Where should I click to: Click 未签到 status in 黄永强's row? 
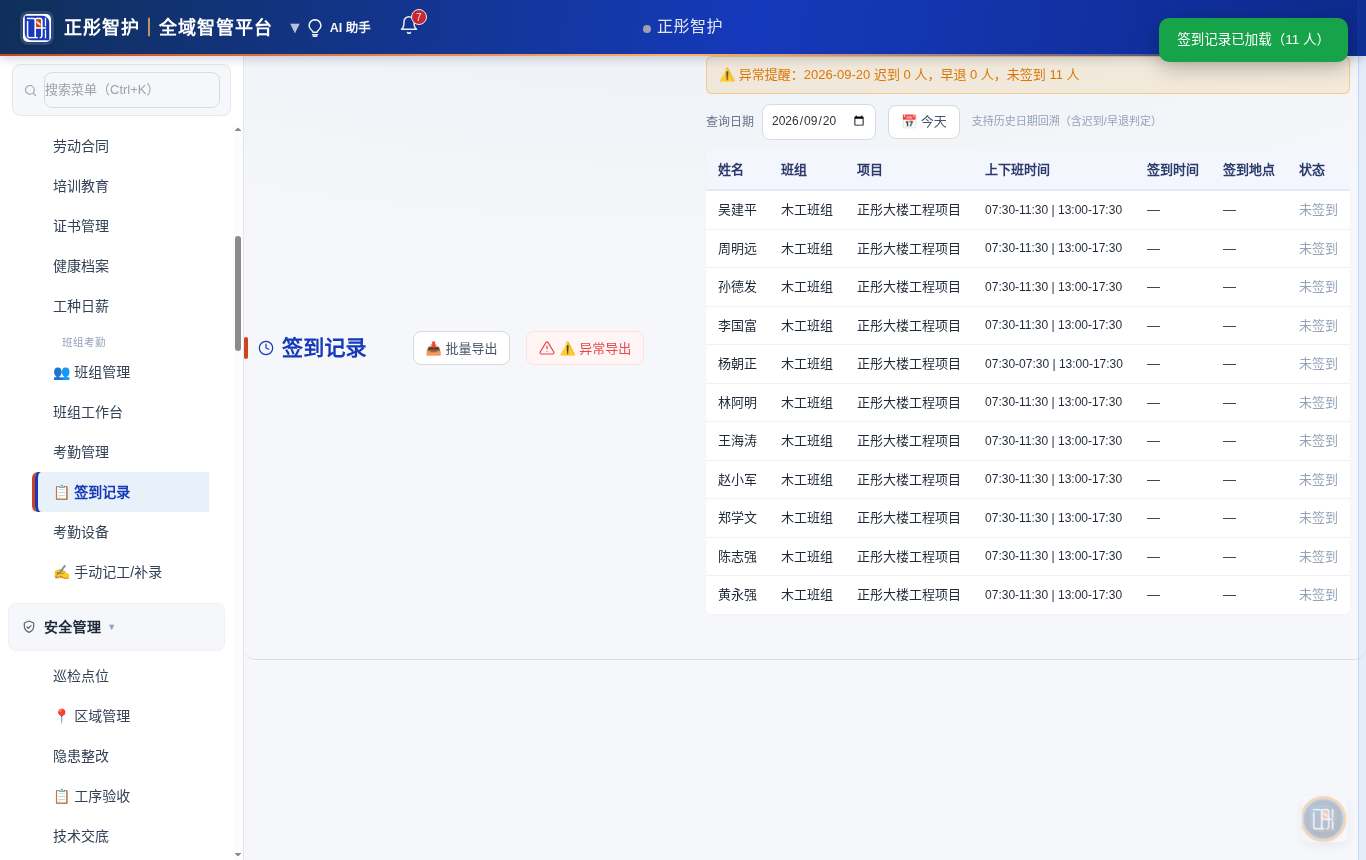pyautogui.click(x=1318, y=595)
